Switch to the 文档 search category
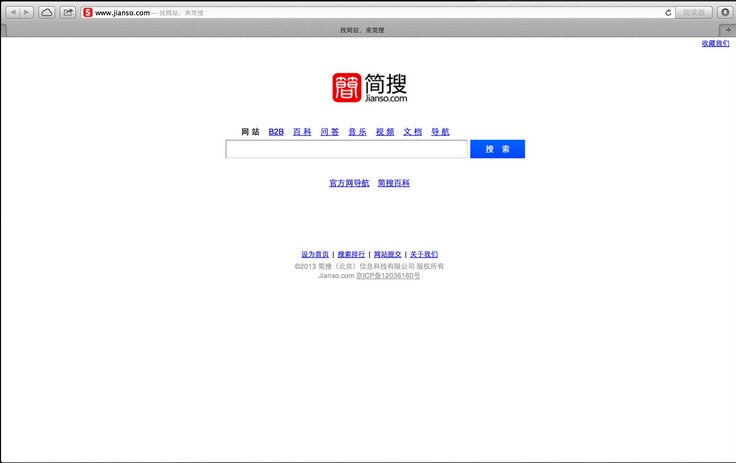Screen dimensions: 736x463 (413, 132)
